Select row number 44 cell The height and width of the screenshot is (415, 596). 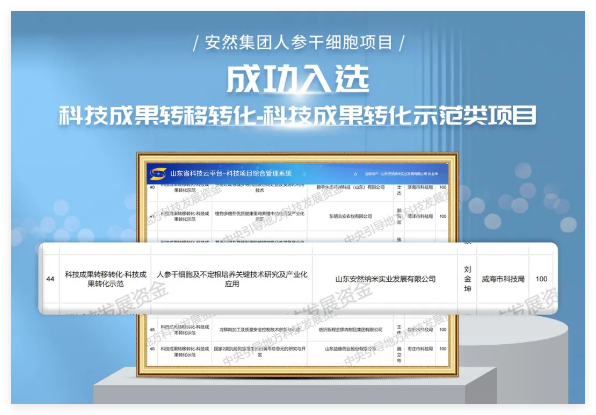click(x=50, y=279)
